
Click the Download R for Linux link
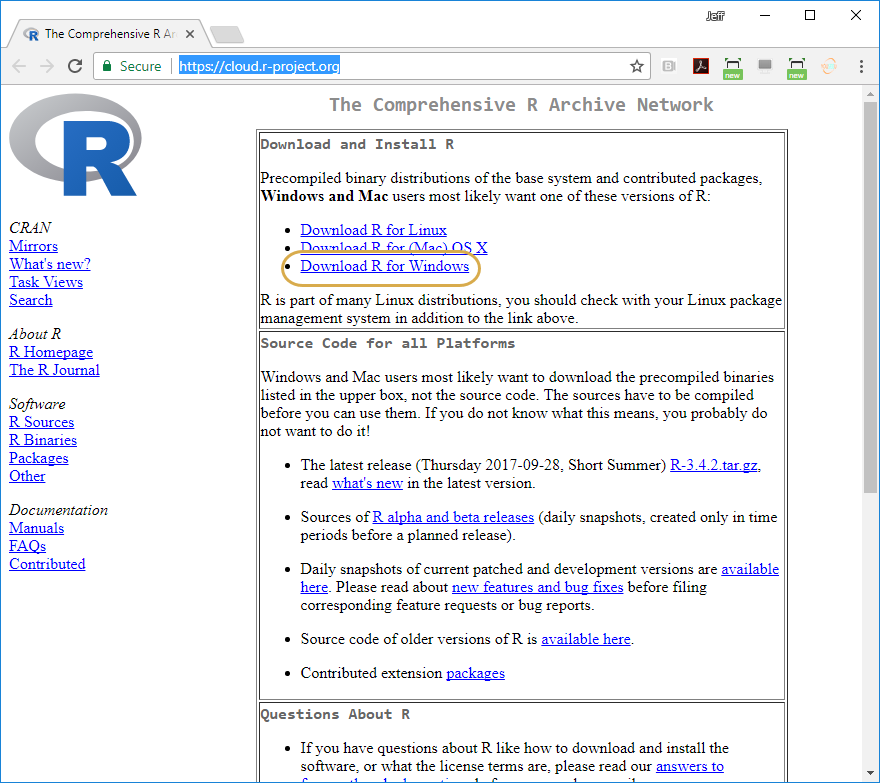(x=373, y=230)
